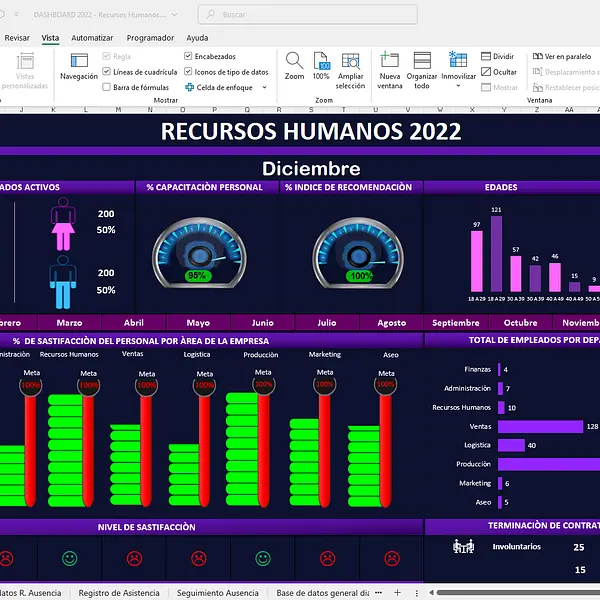Uncheck Líneas de cuadrícula
Image resolution: width=600 pixels, height=600 pixels.
(x=106, y=72)
